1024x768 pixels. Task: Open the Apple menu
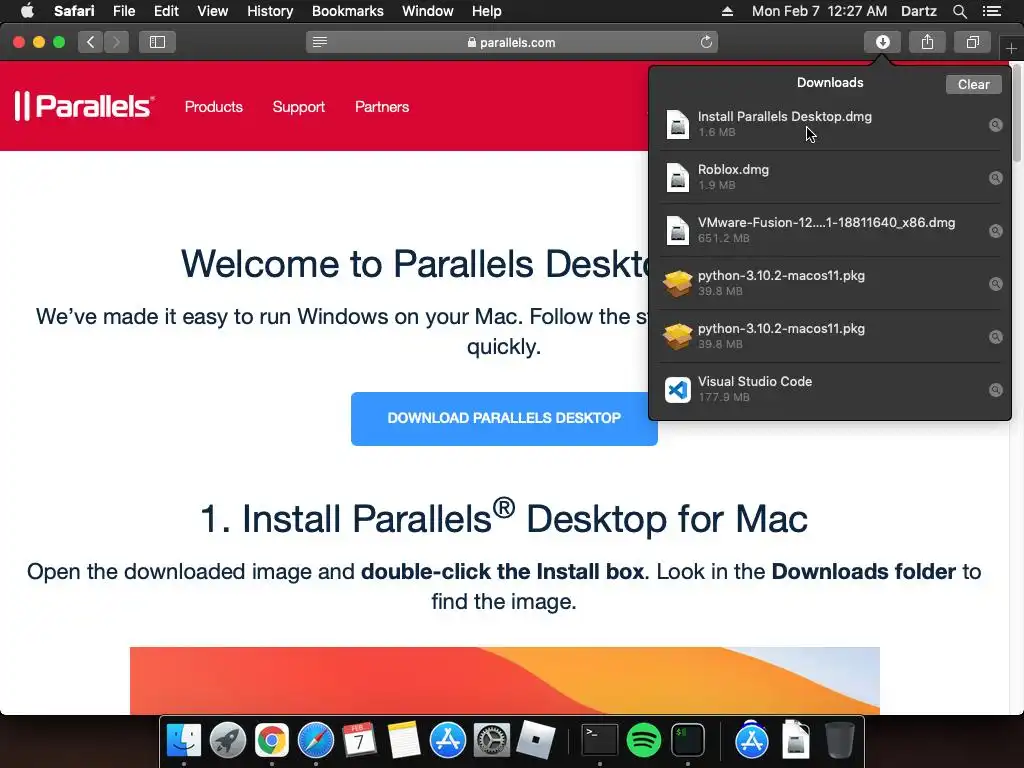tap(27, 11)
